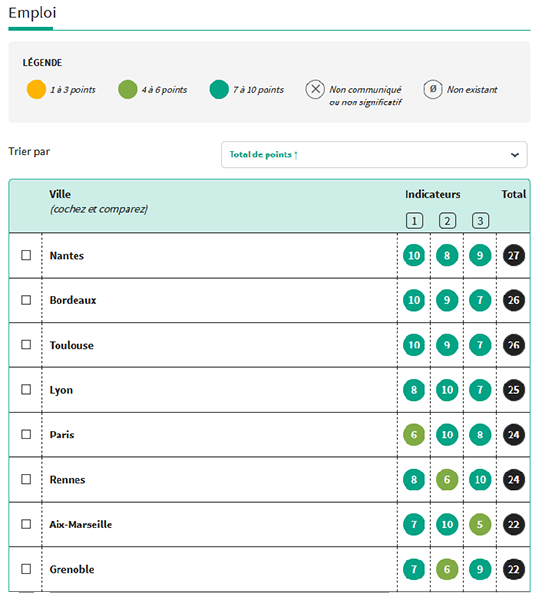Tick the Lyon comparison checkbox
This screenshot has width=539, height=600.
[26, 390]
